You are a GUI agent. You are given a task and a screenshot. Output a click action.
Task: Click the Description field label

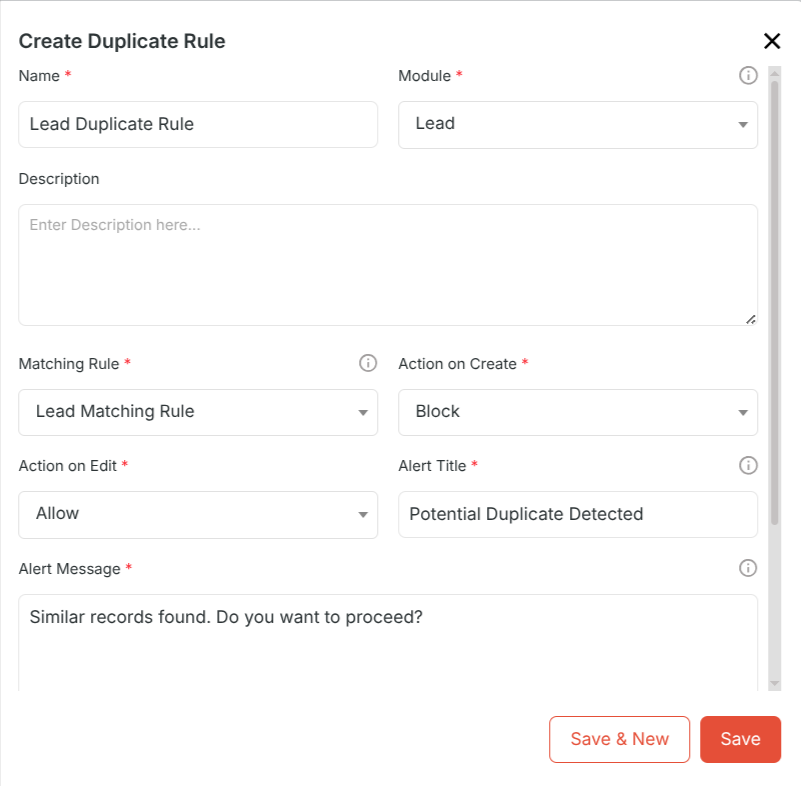point(59,179)
